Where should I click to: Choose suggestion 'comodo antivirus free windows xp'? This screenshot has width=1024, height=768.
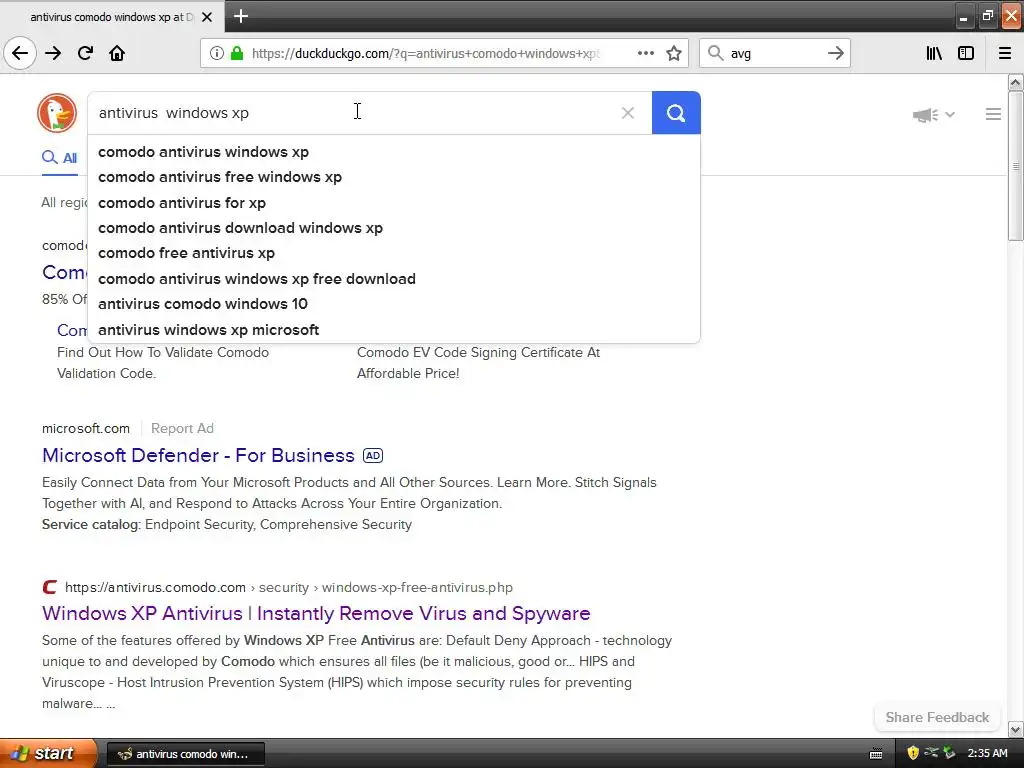pos(394,177)
